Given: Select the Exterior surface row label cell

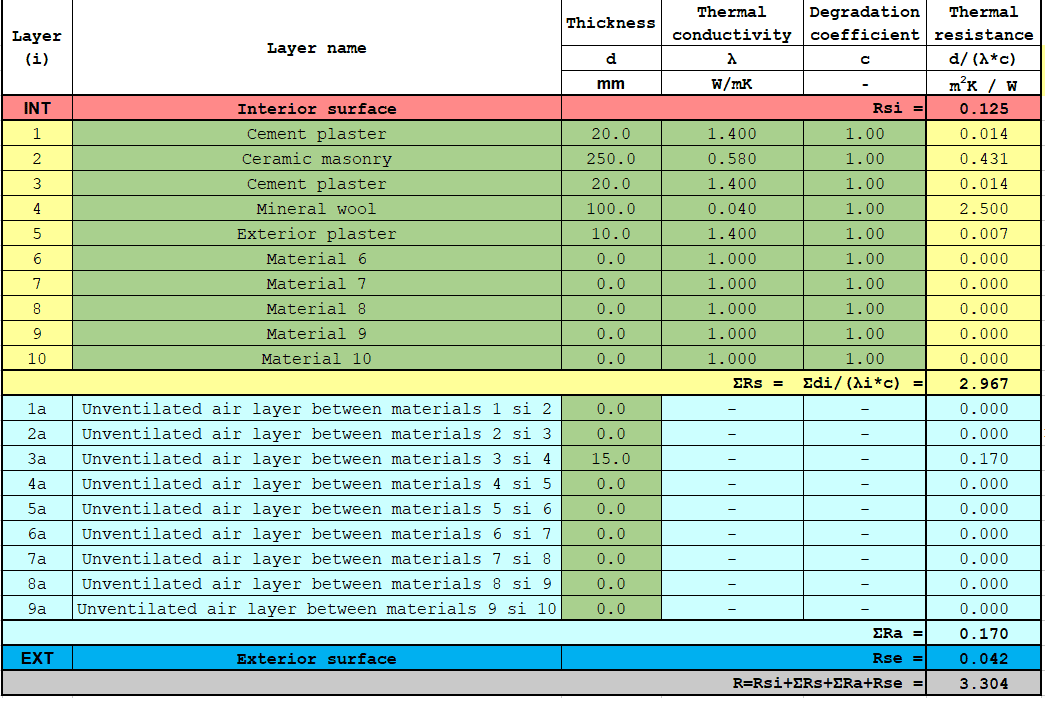Looking at the screenshot, I should [x=316, y=659].
